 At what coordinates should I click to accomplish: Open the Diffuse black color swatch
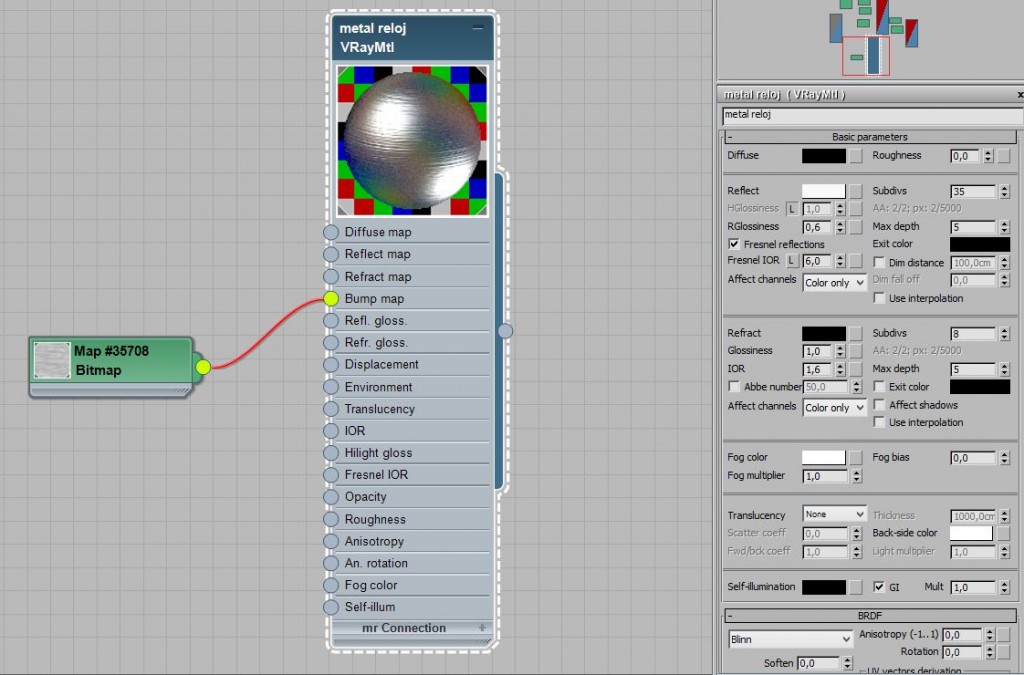pos(824,155)
